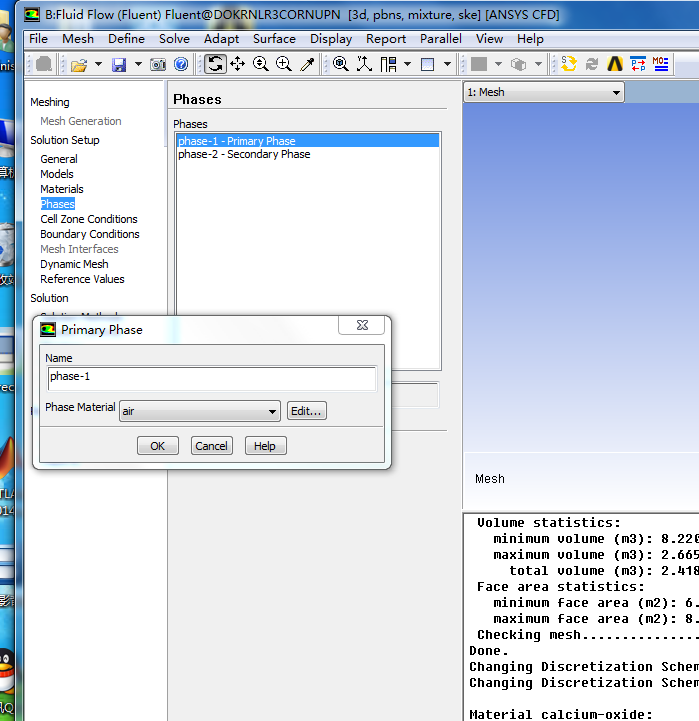Close the Primary Phase dialog
Screen dimensions: 699x721
[362, 325]
